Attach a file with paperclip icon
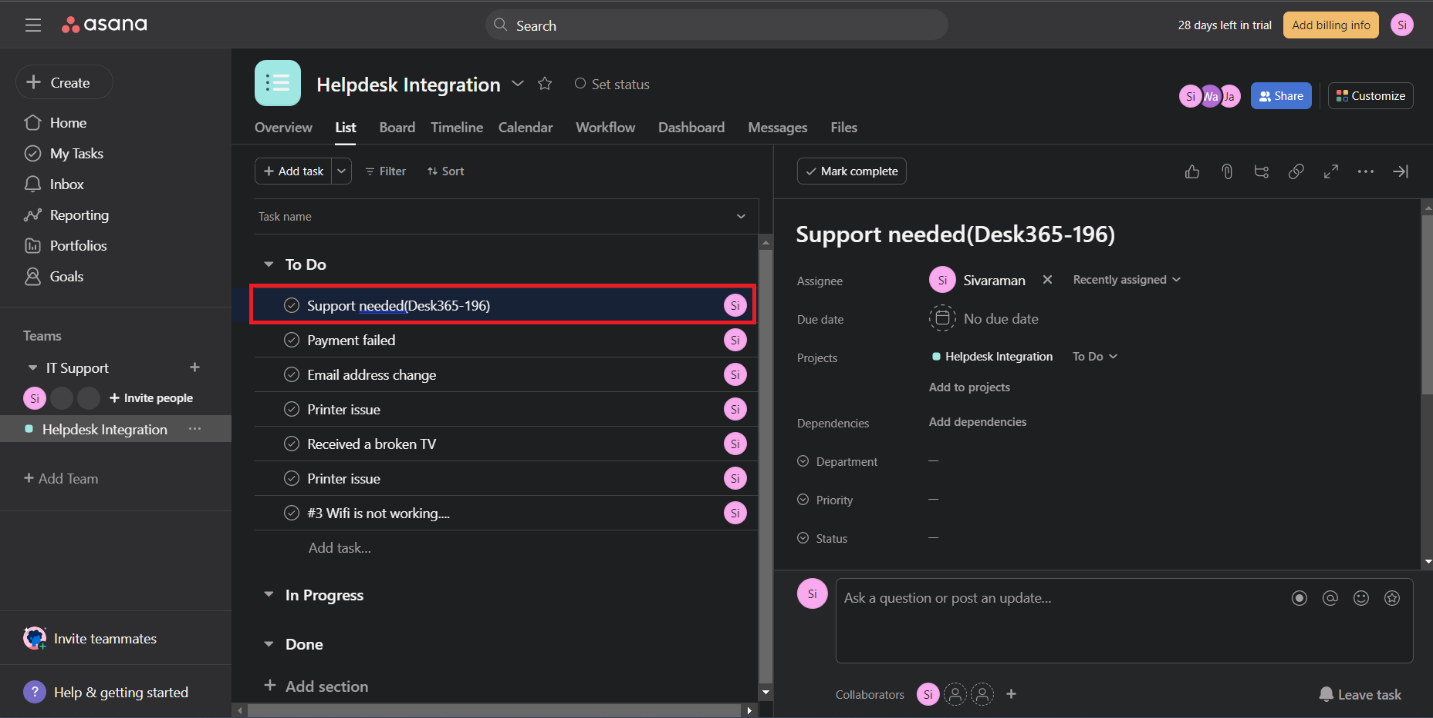Viewport: 1433px width, 718px height. (x=1227, y=171)
